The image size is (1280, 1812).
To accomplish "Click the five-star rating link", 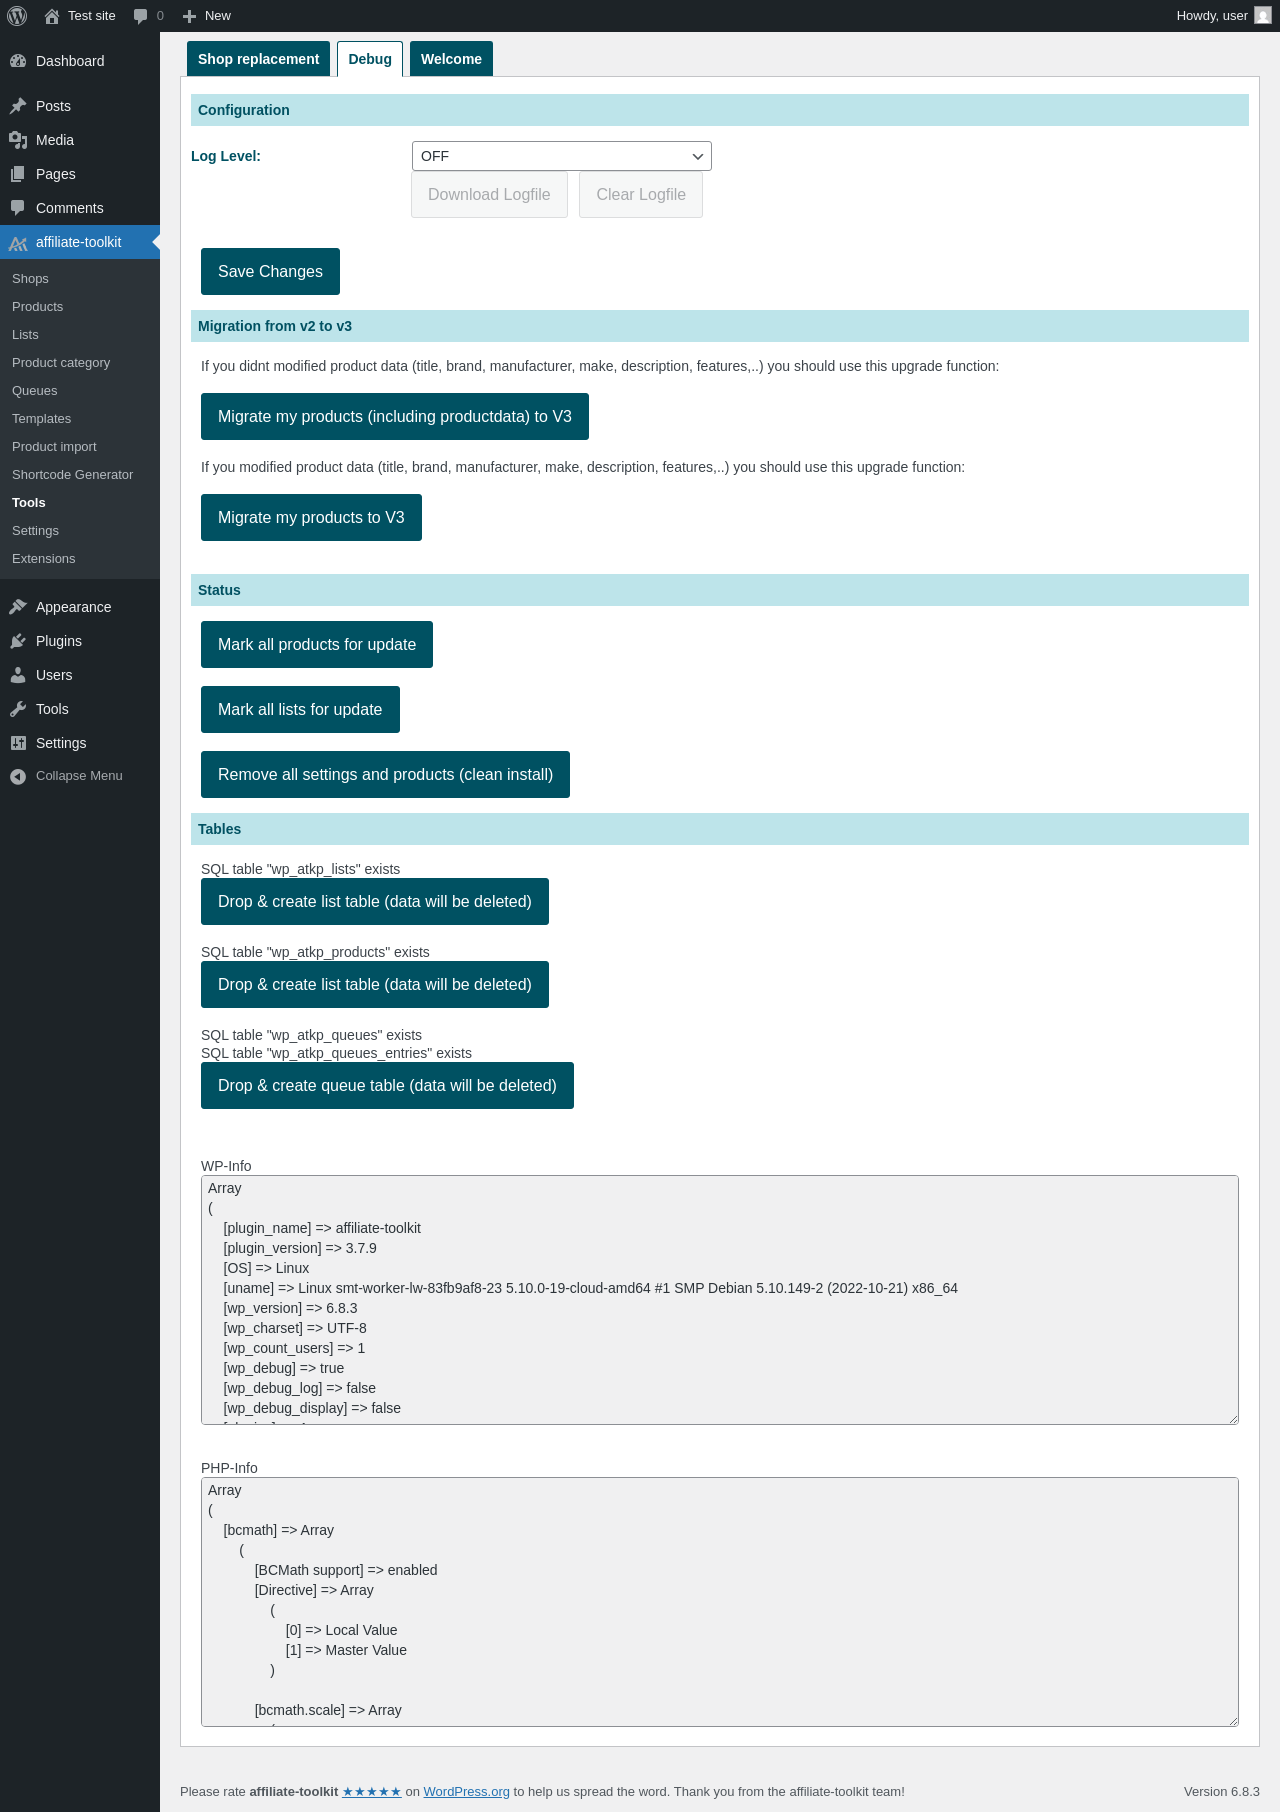I will [x=372, y=1792].
